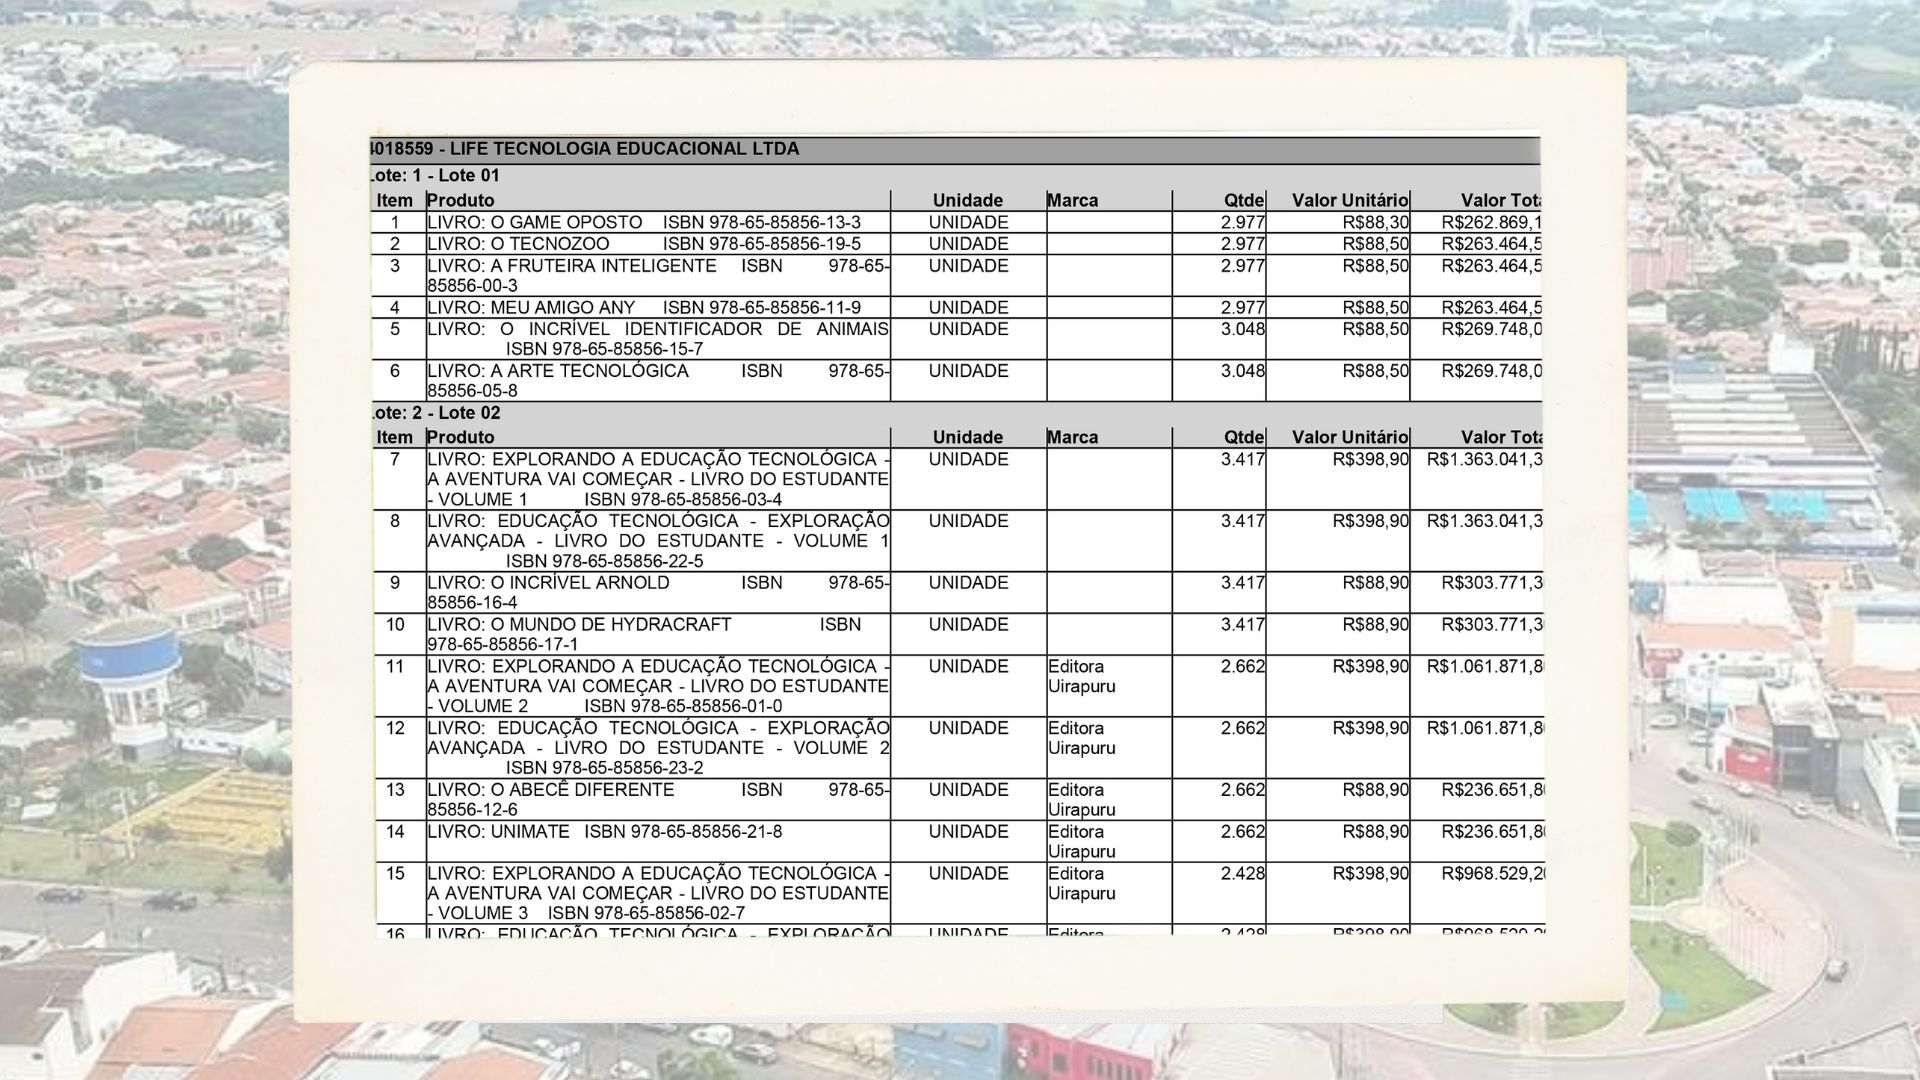Viewport: 1920px width, 1080px height.
Task: Click 'LIVRO: O INCRÍVEL ARNOLD' product cell
Action: 658,593
